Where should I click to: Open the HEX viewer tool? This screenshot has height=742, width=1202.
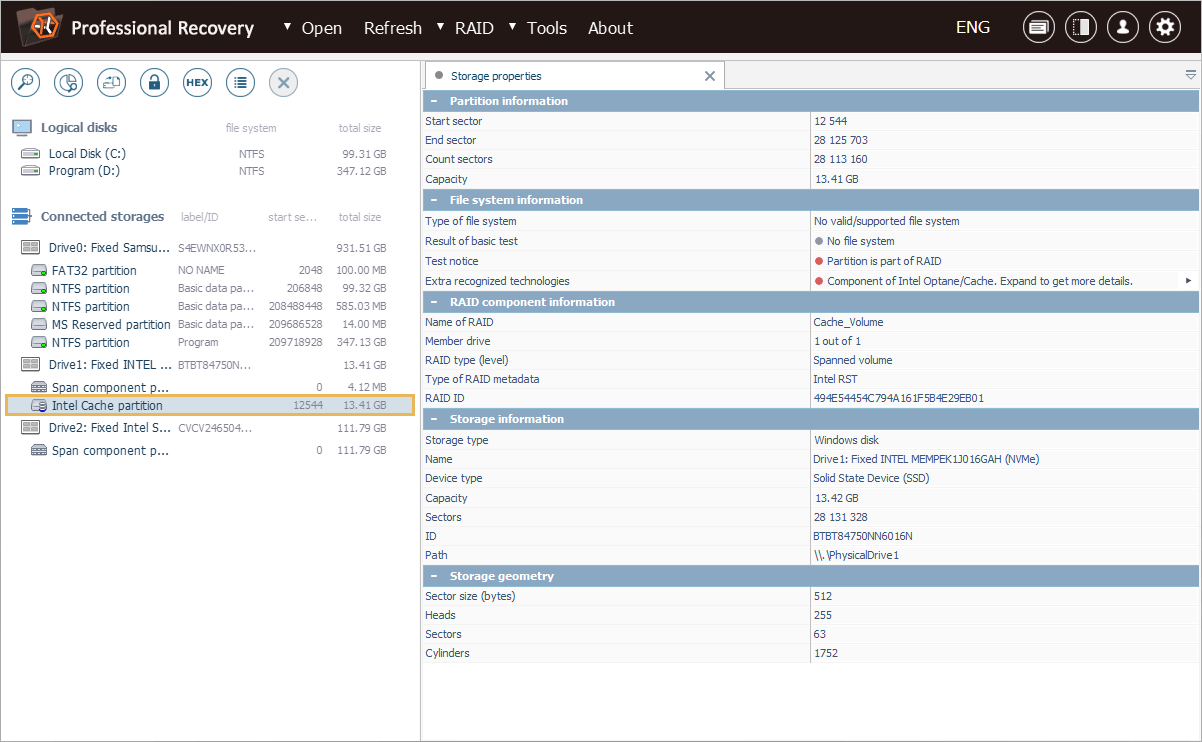point(197,83)
